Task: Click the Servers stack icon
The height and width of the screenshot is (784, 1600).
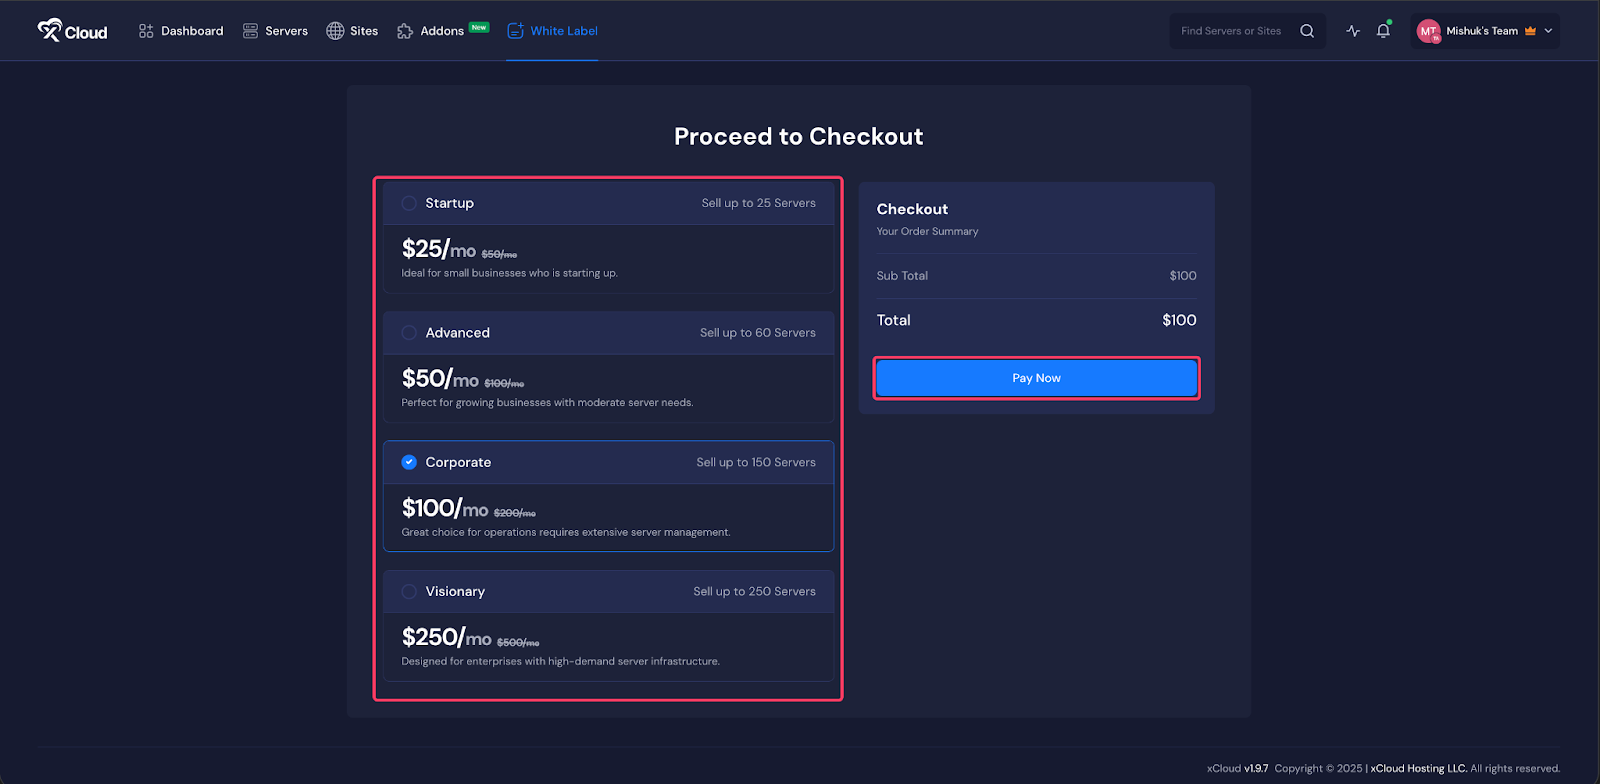Action: pos(250,31)
